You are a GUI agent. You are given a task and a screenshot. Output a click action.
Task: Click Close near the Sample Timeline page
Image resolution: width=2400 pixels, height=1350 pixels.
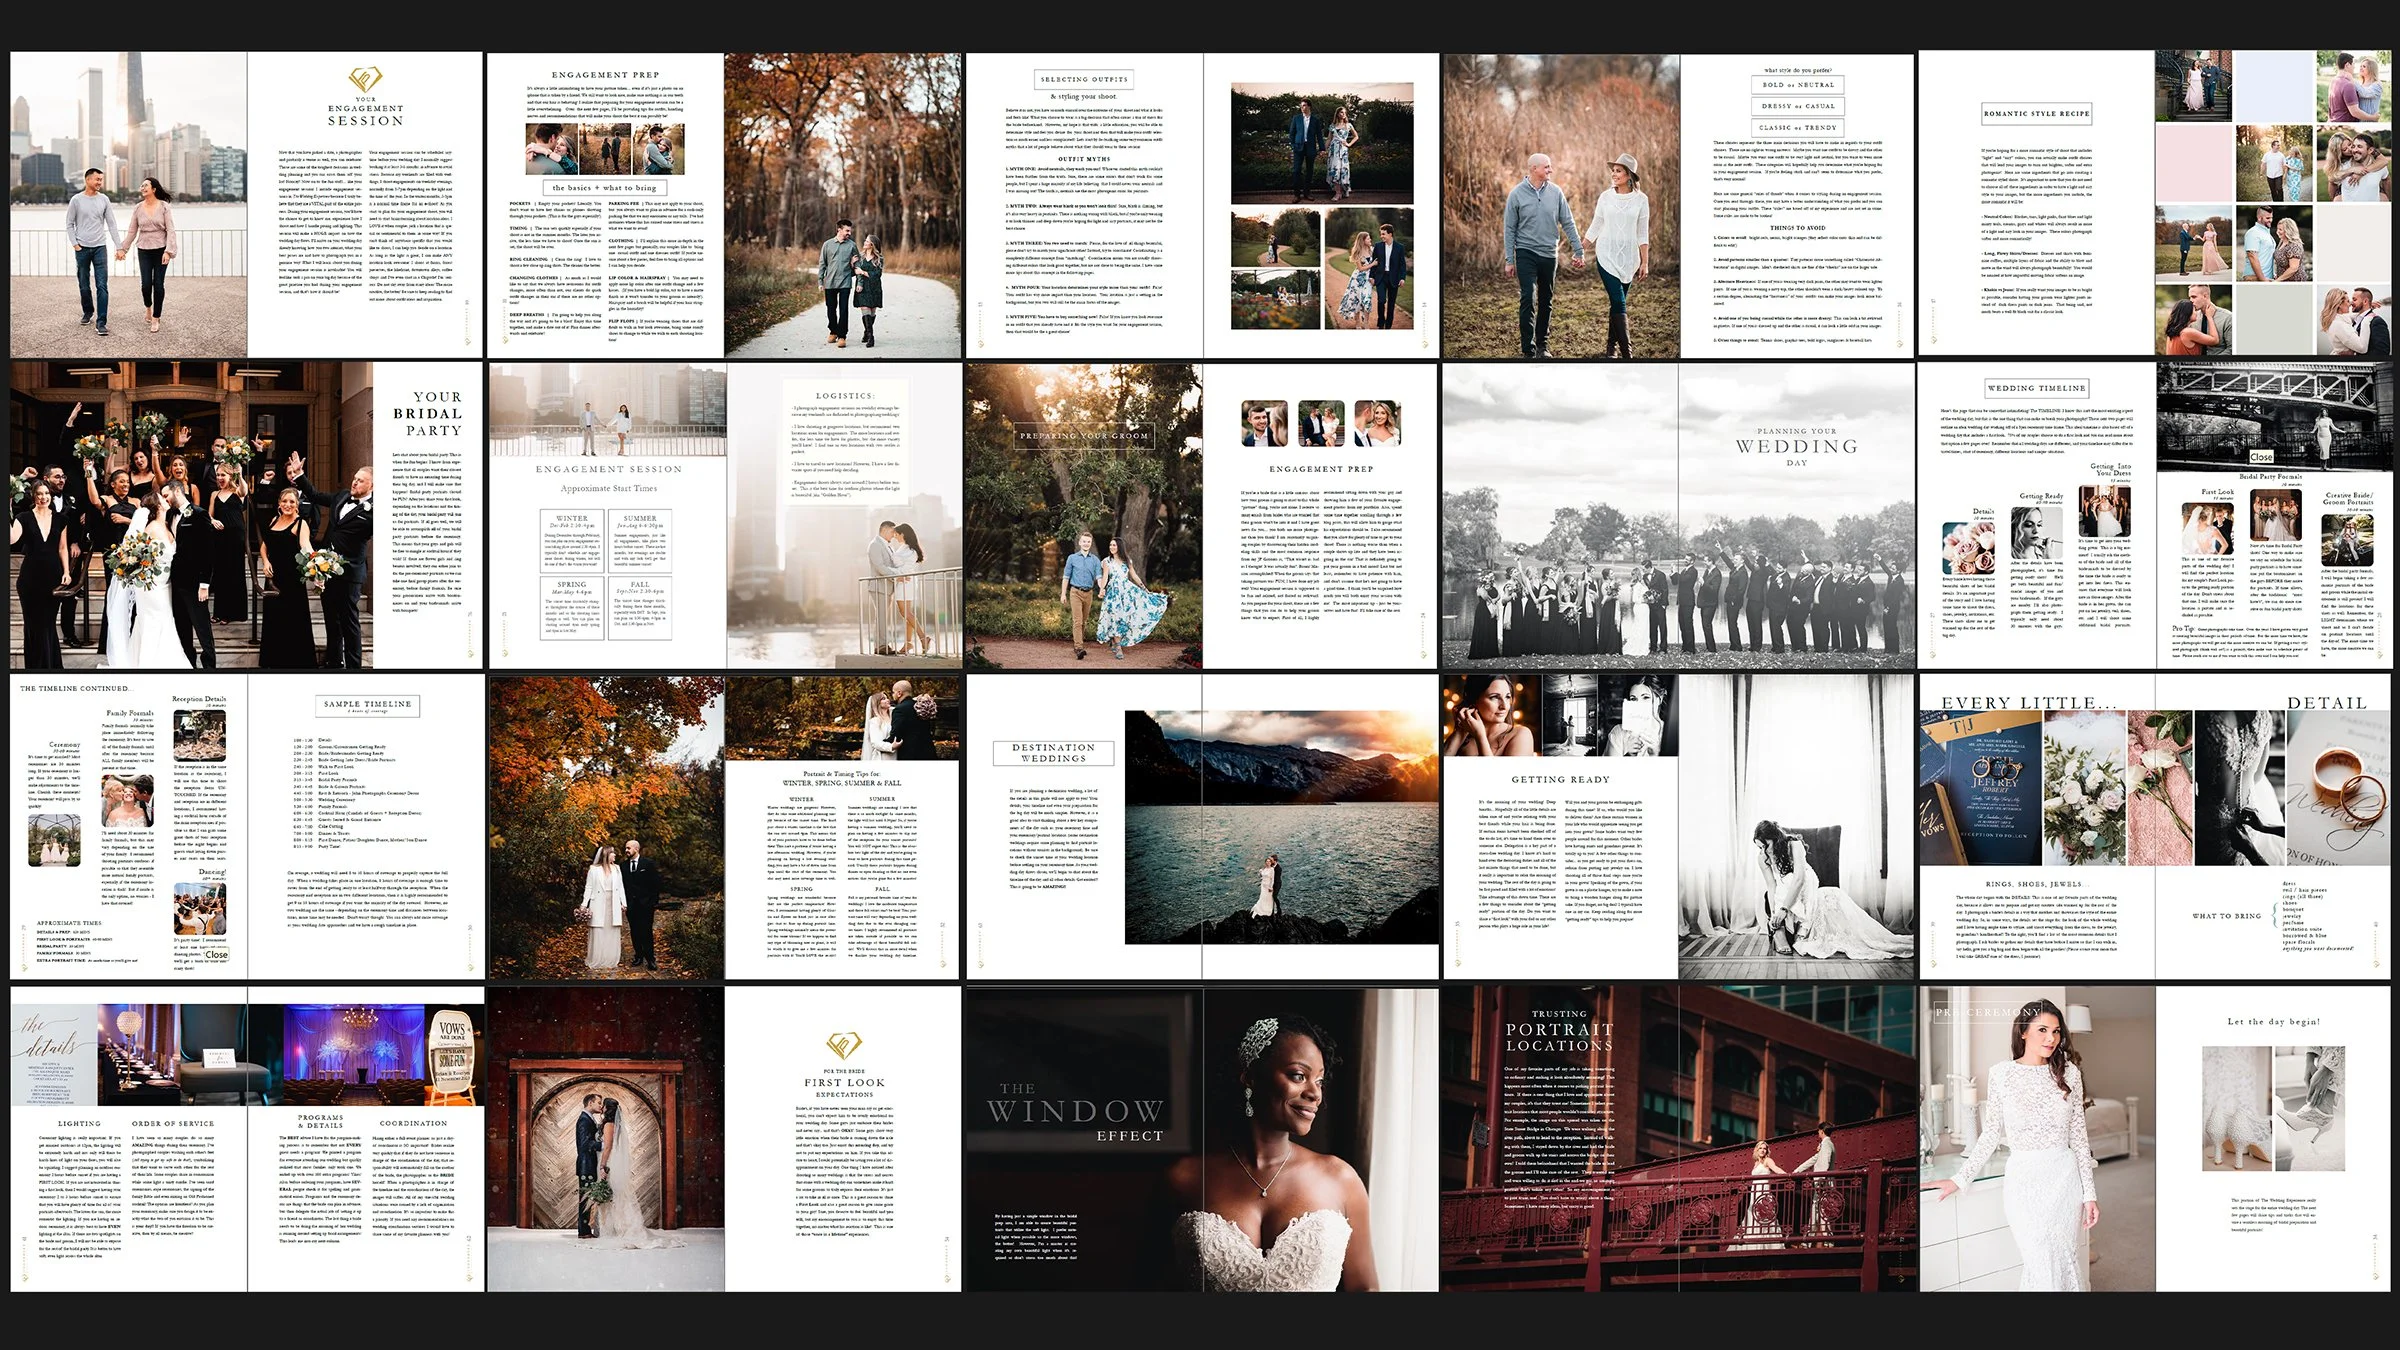pyautogui.click(x=217, y=955)
